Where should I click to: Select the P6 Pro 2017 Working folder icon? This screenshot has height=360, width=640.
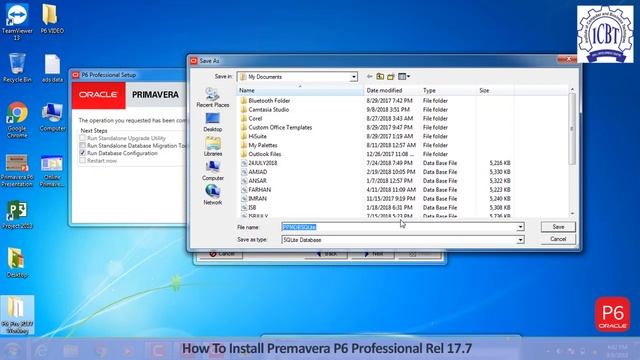coord(17,315)
